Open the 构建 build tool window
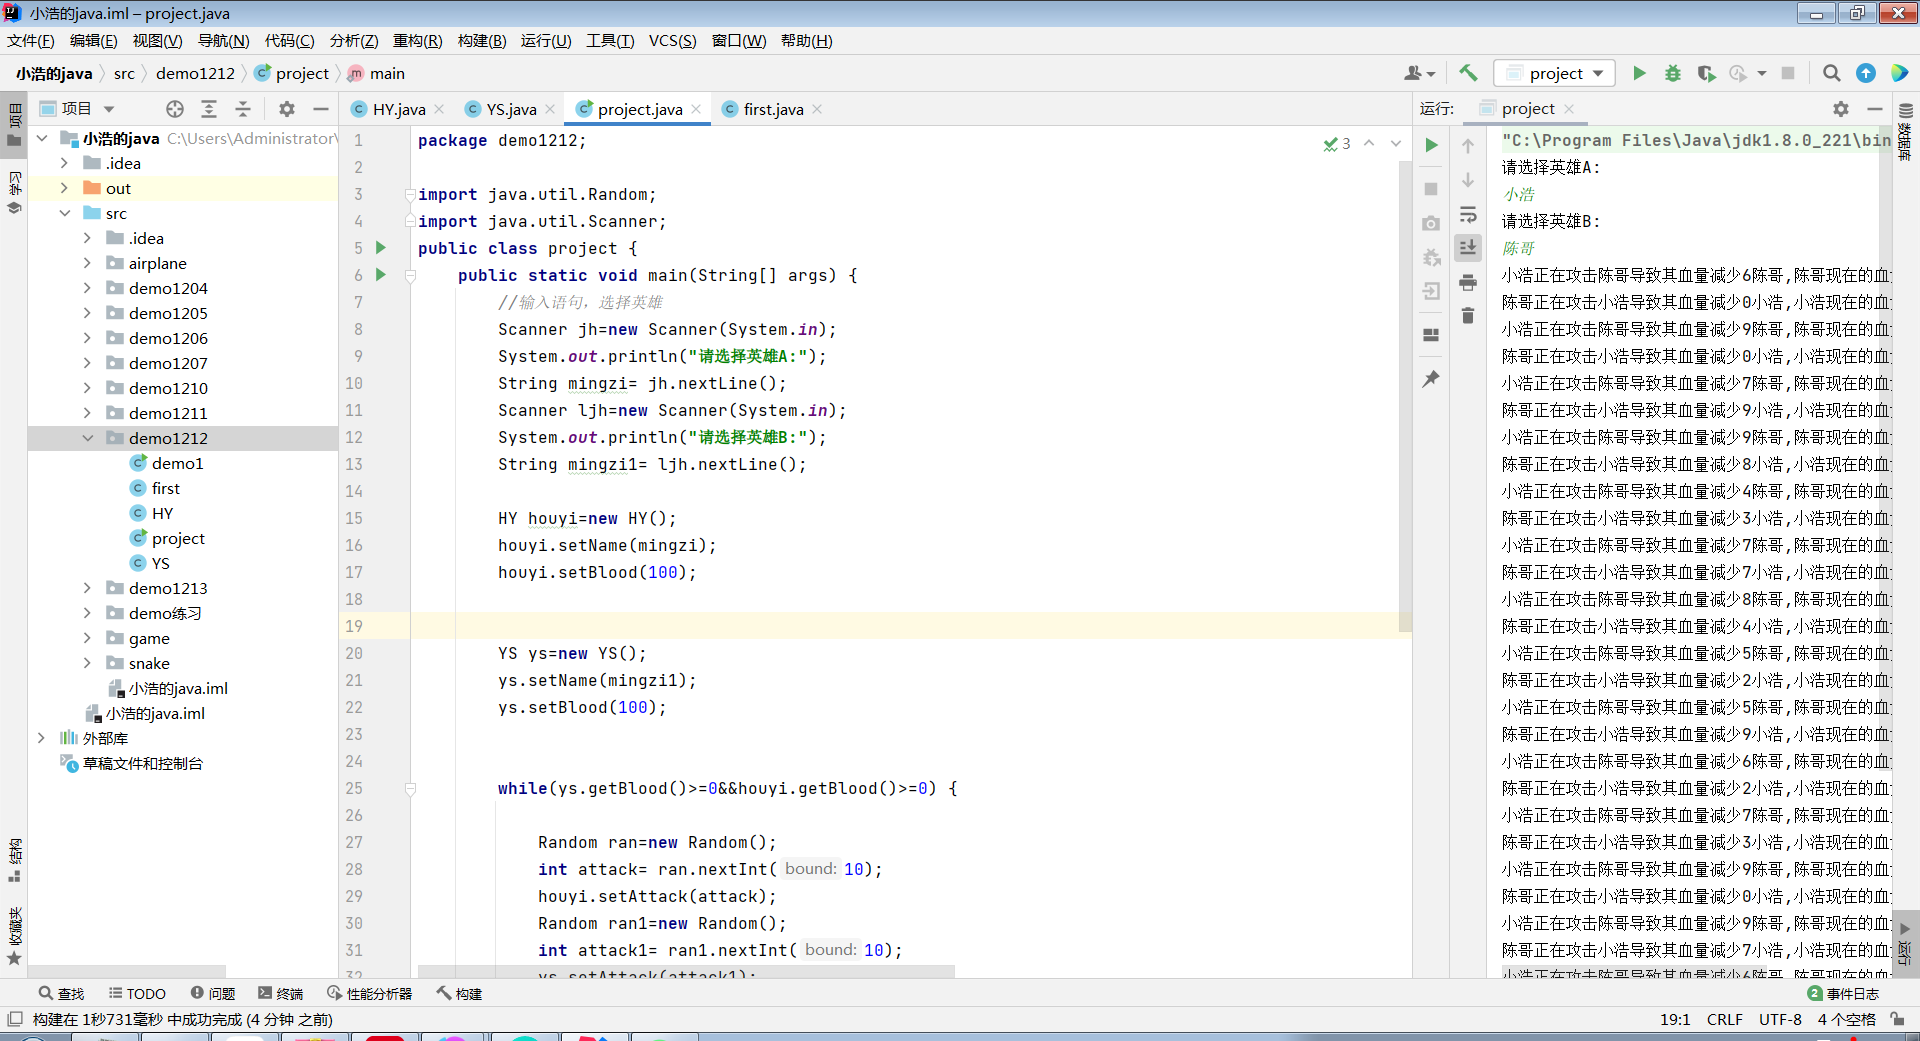 point(459,993)
